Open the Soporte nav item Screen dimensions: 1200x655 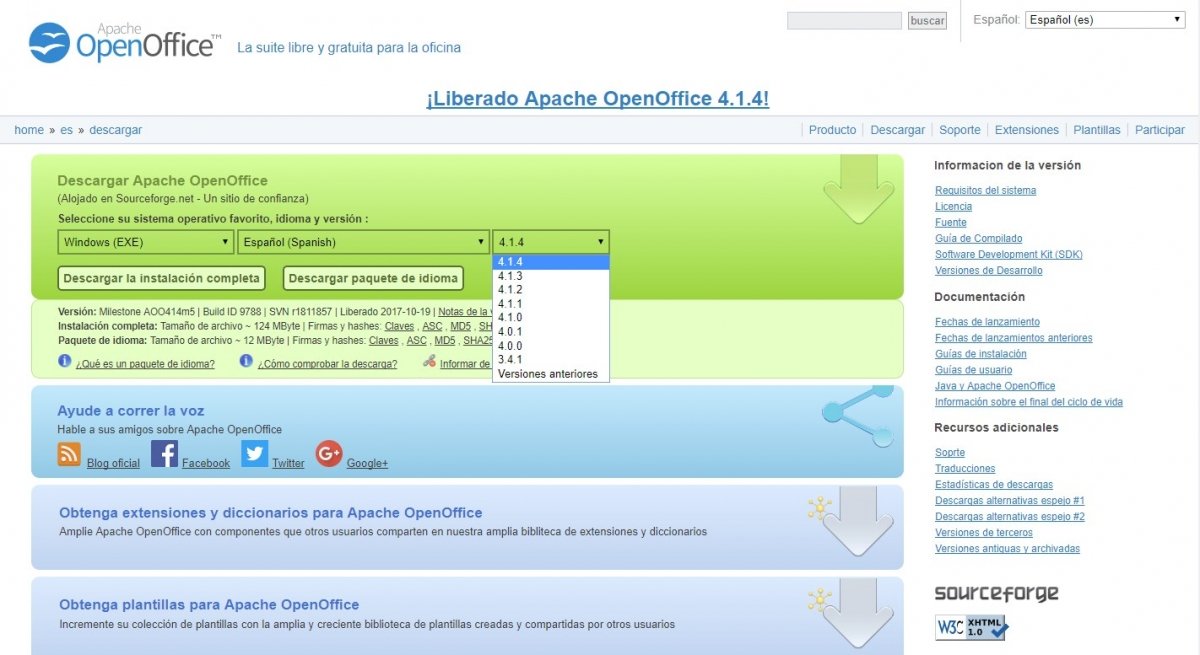959,130
